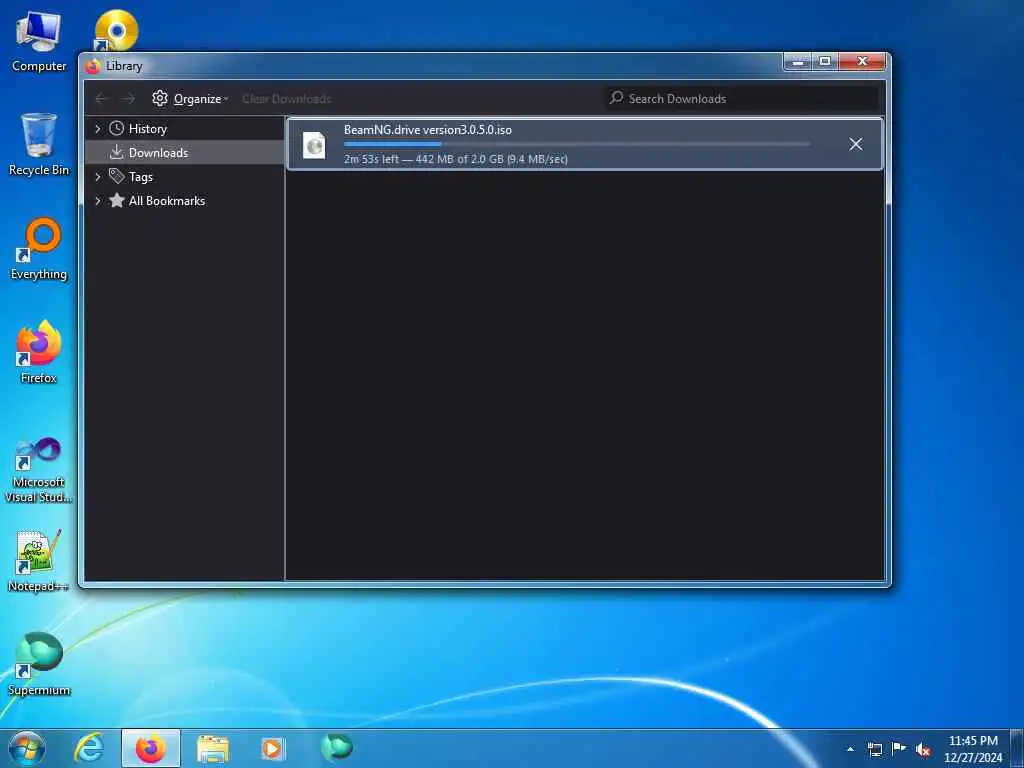Viewport: 1024px width, 768px height.
Task: Click the yellow disc desktop shortcut
Action: 116,30
